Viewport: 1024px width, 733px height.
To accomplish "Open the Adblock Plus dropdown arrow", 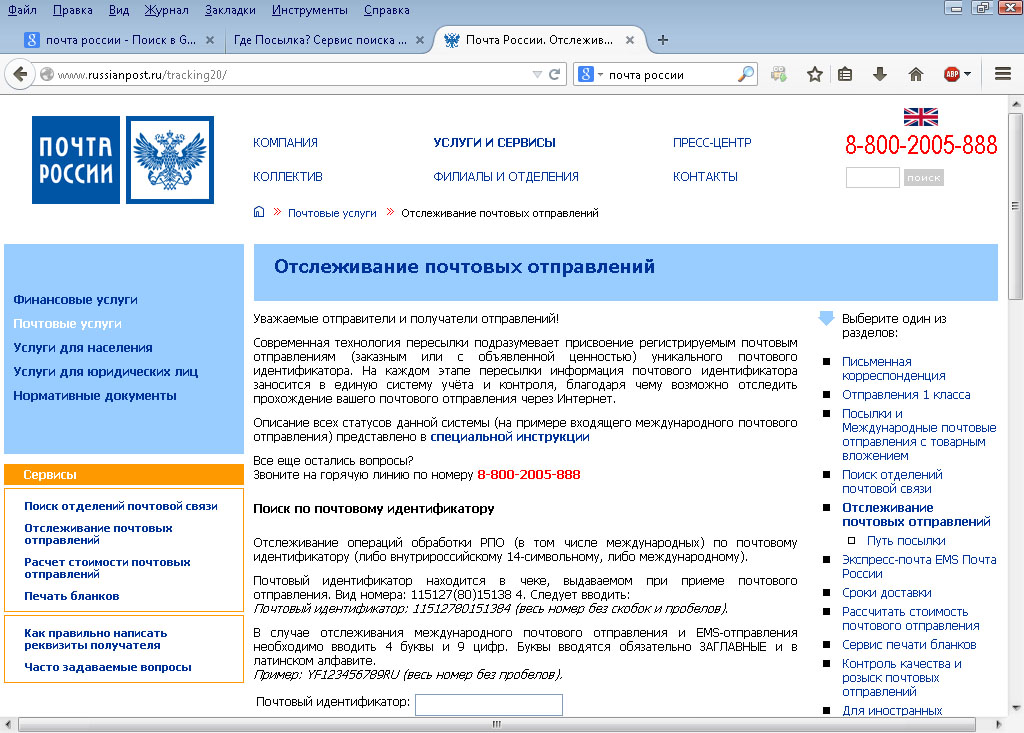I will coord(967,74).
